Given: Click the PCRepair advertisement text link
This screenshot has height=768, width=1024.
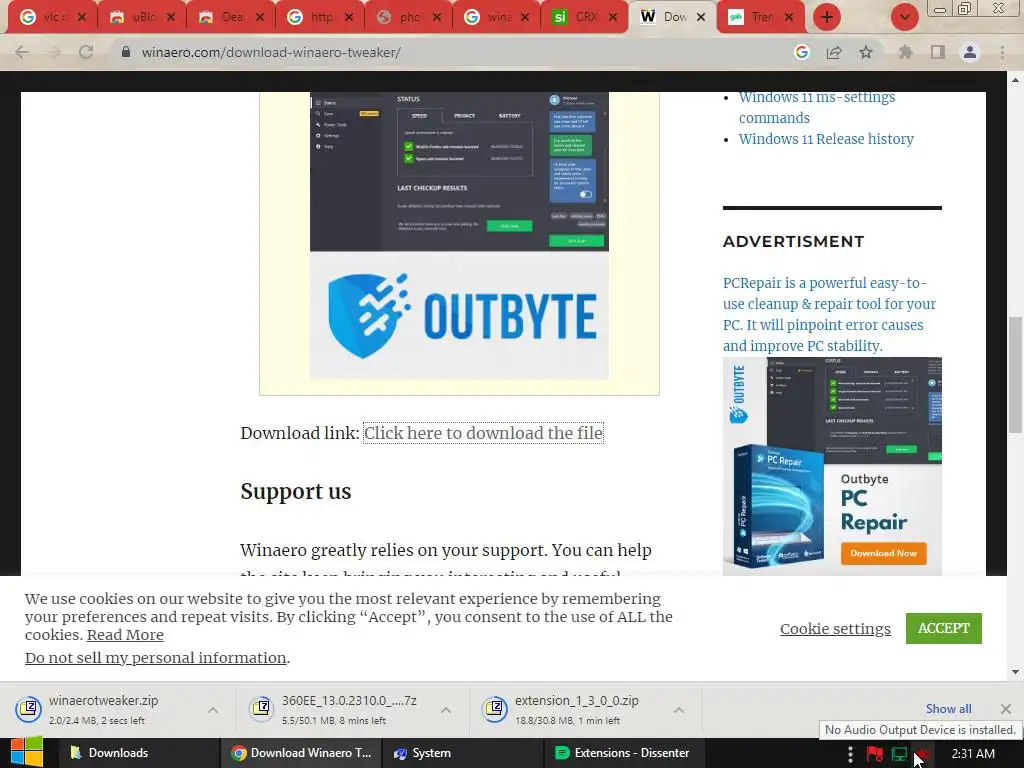Looking at the screenshot, I should coord(829,314).
